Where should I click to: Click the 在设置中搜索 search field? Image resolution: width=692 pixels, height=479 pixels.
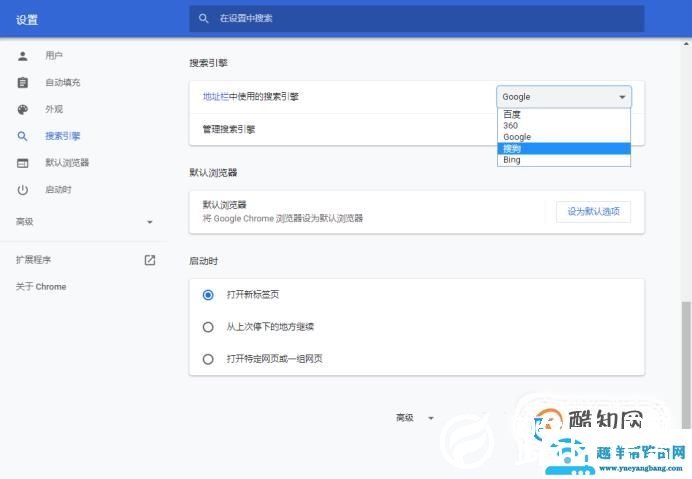click(x=417, y=19)
